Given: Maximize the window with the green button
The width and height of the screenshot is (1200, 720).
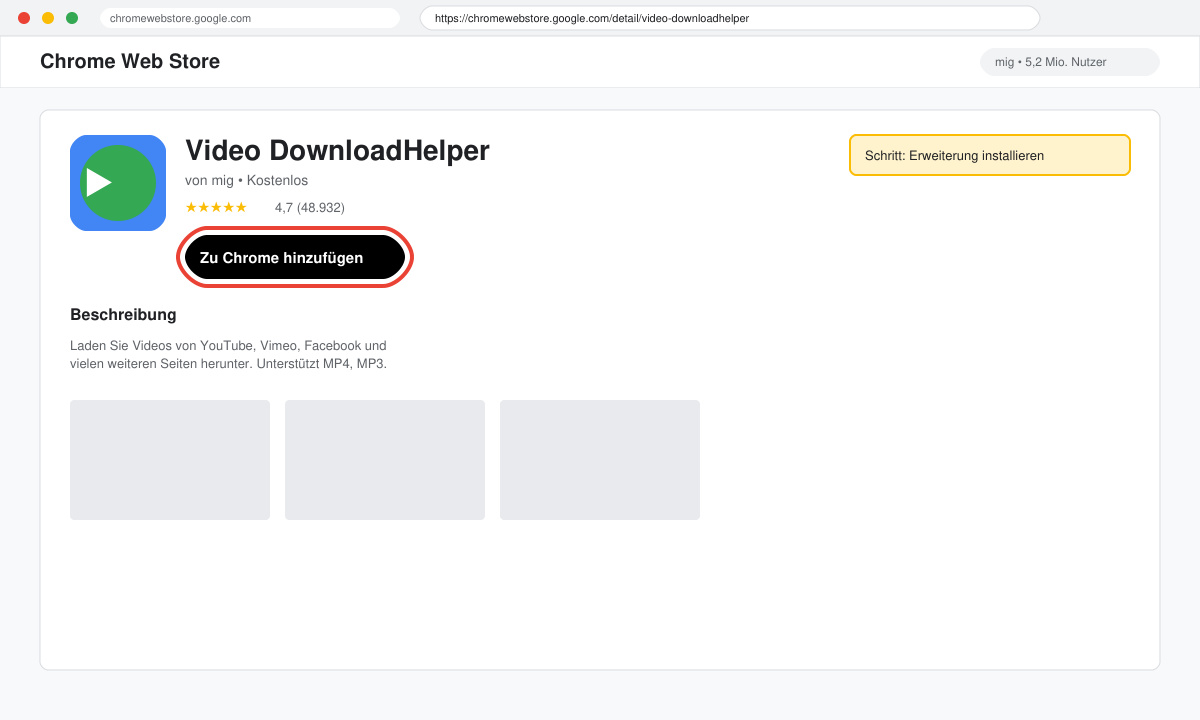Looking at the screenshot, I should click(72, 18).
